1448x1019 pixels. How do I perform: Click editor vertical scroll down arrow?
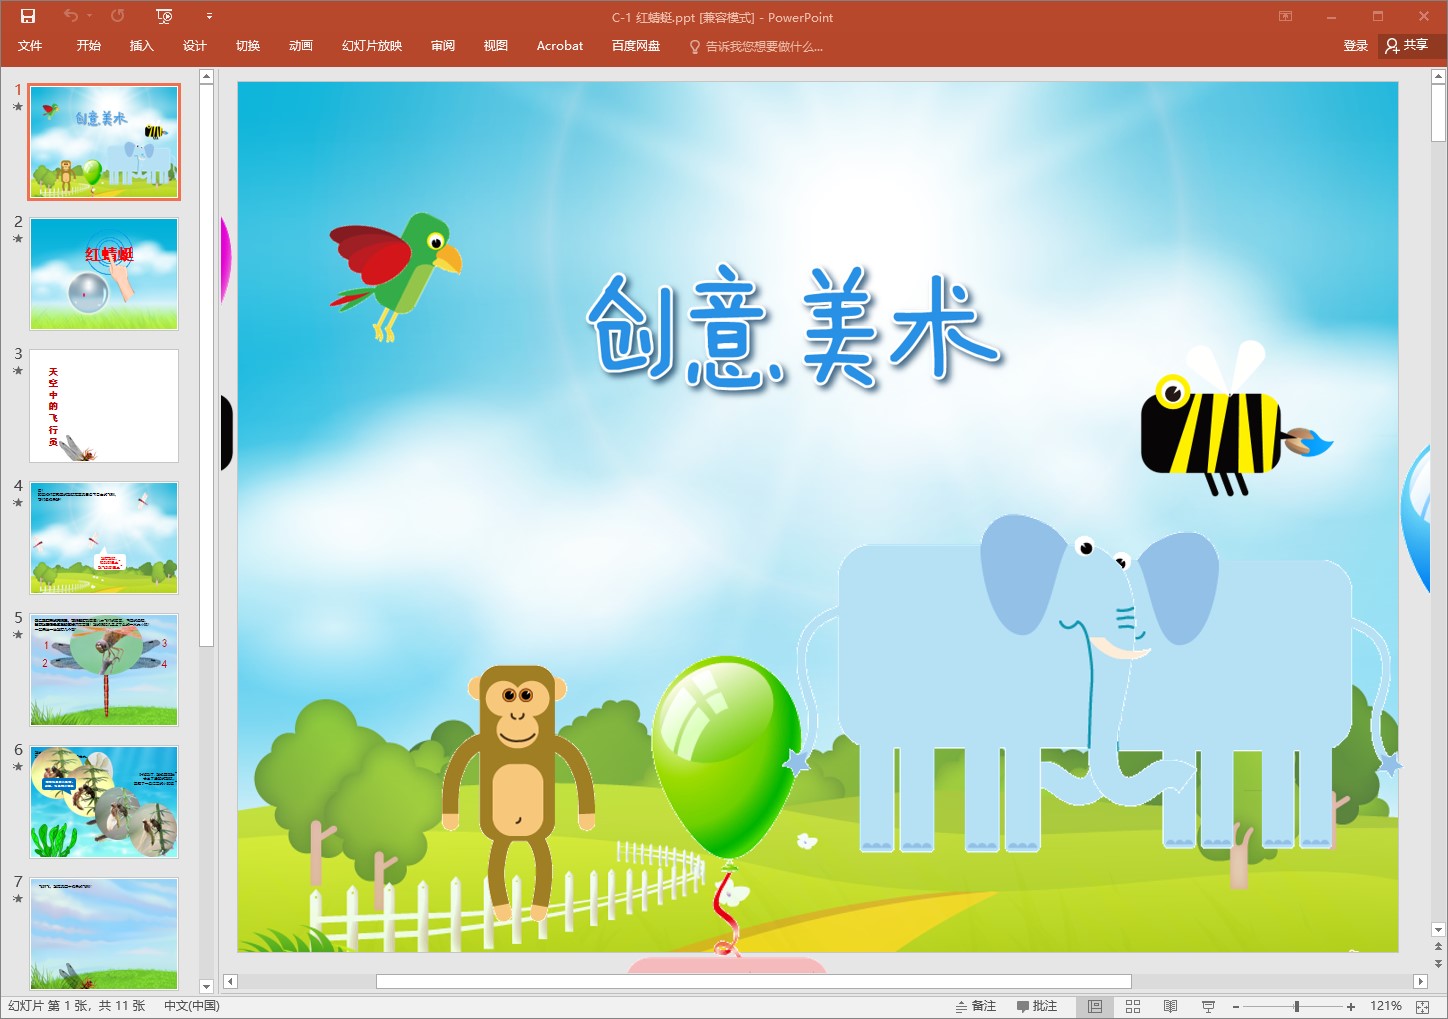point(1438,930)
